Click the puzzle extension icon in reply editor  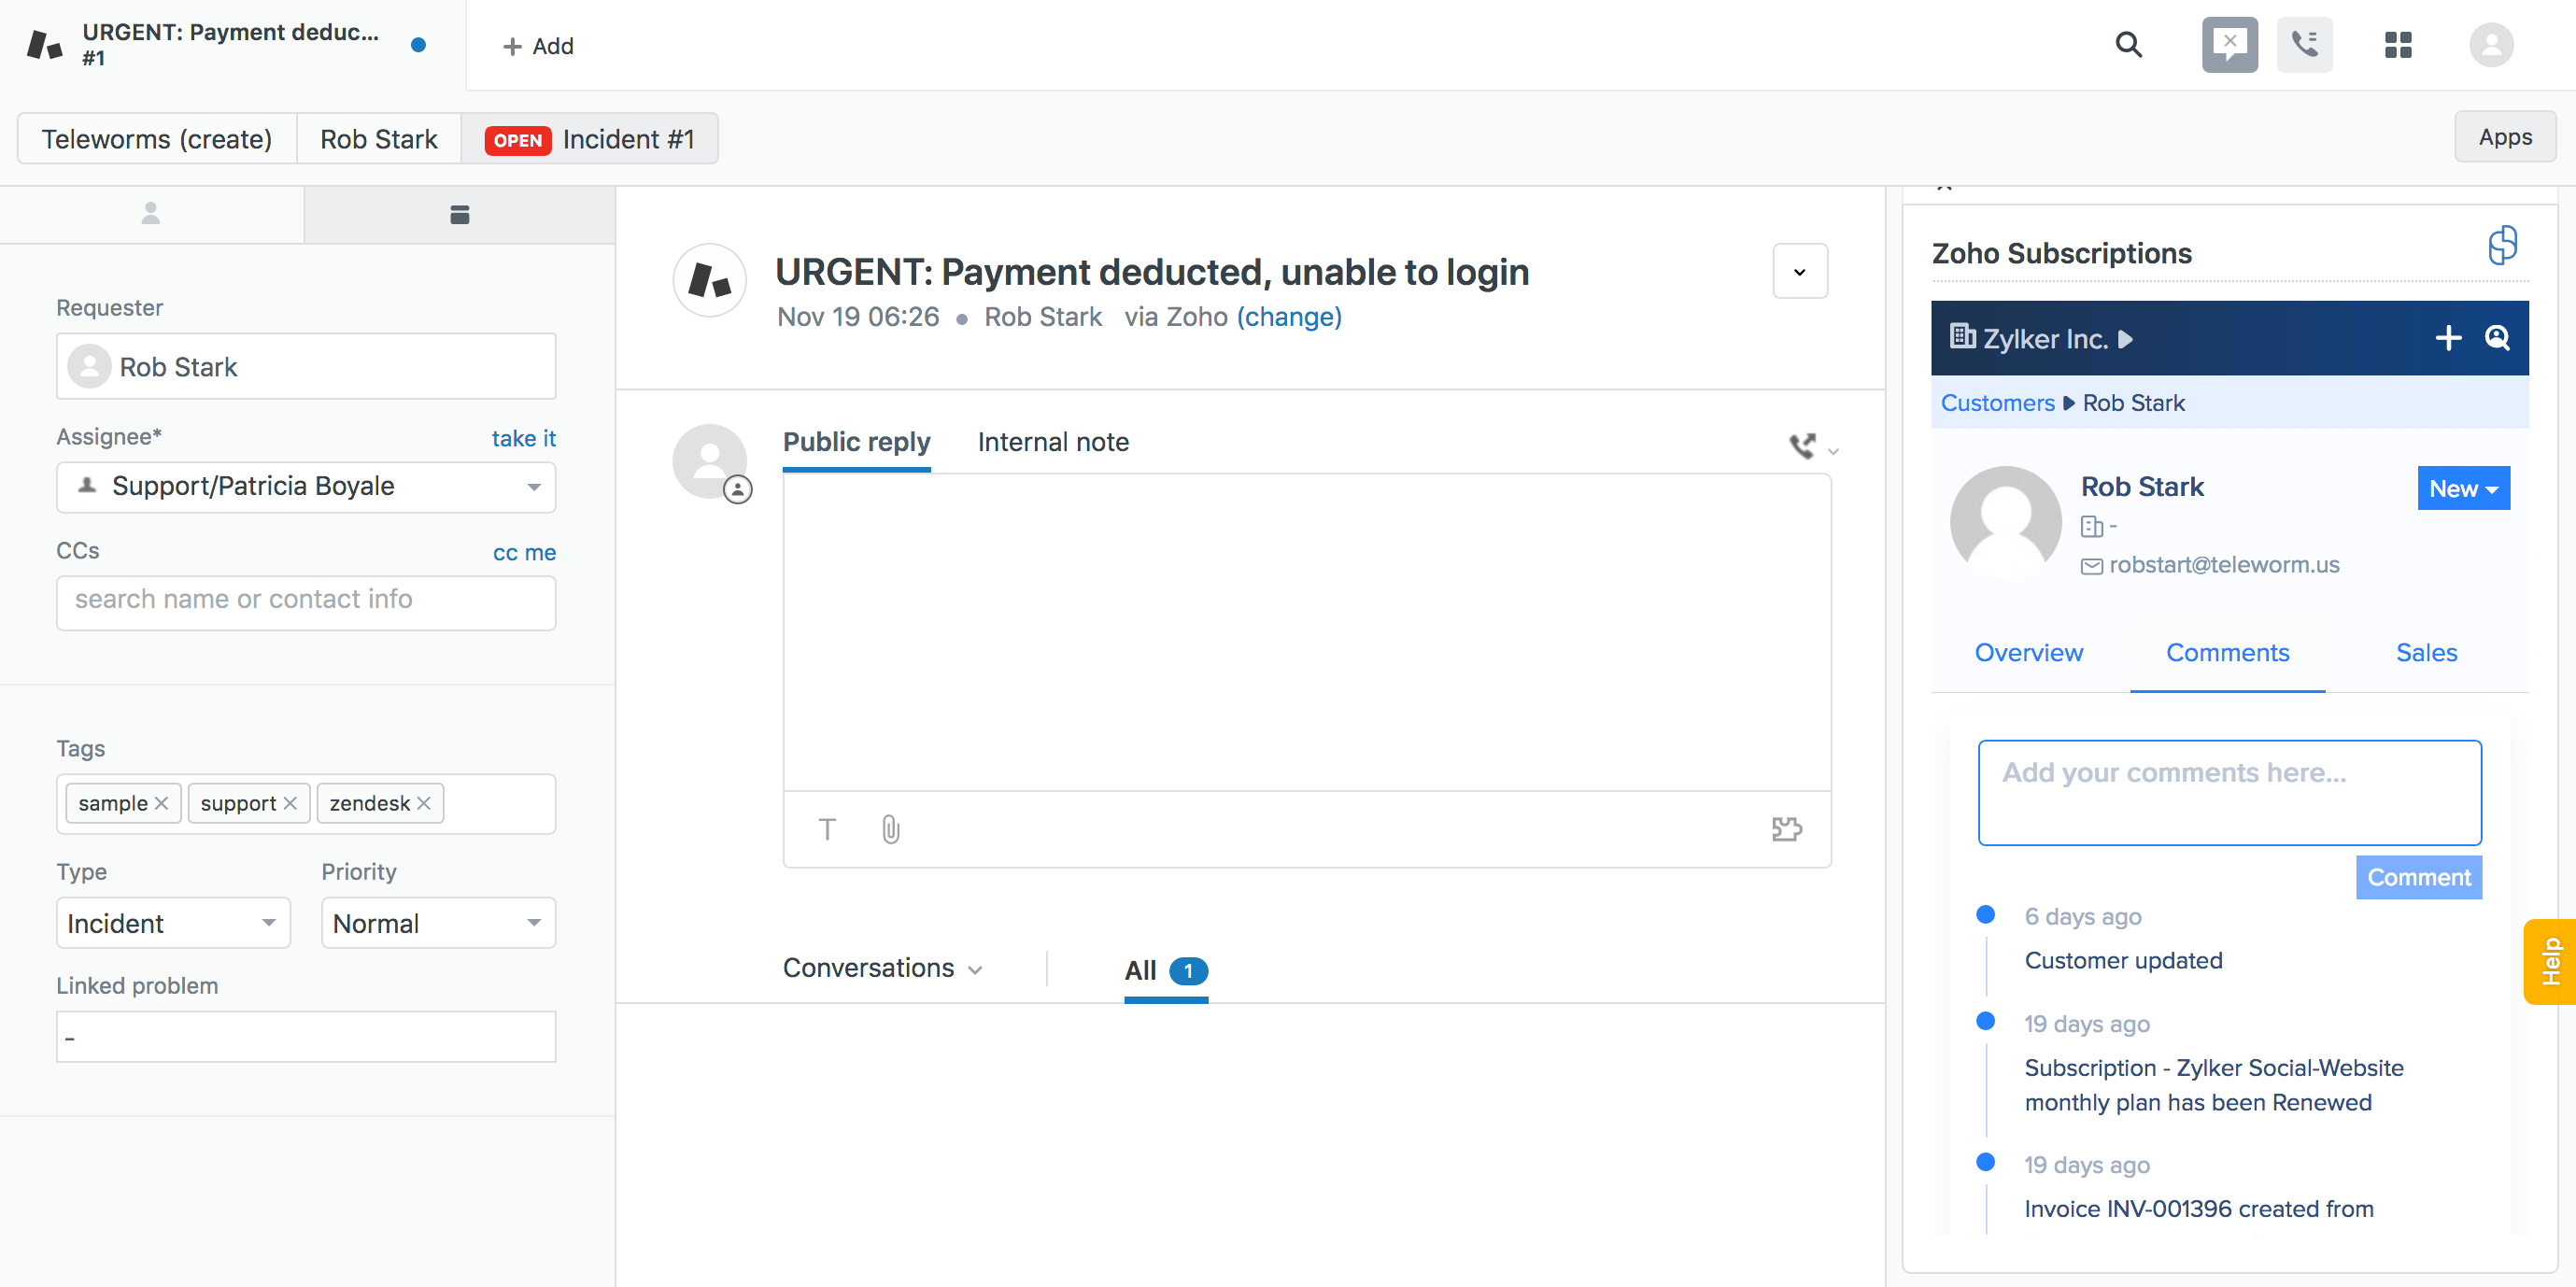[x=1787, y=829]
